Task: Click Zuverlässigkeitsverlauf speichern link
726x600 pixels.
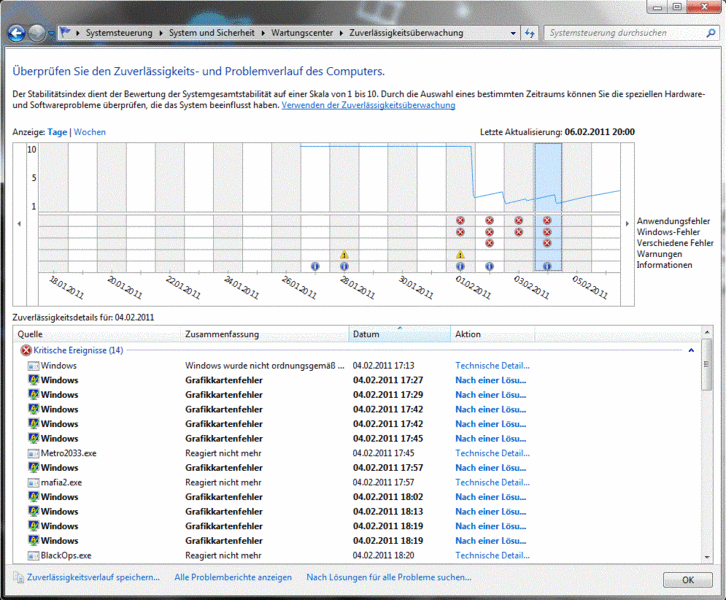Action: [93, 577]
